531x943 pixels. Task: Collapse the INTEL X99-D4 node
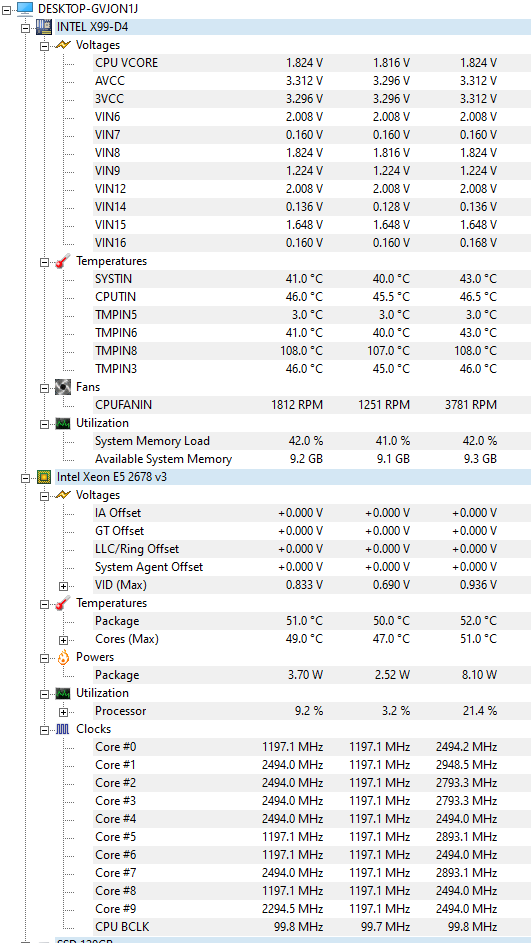click(25, 27)
